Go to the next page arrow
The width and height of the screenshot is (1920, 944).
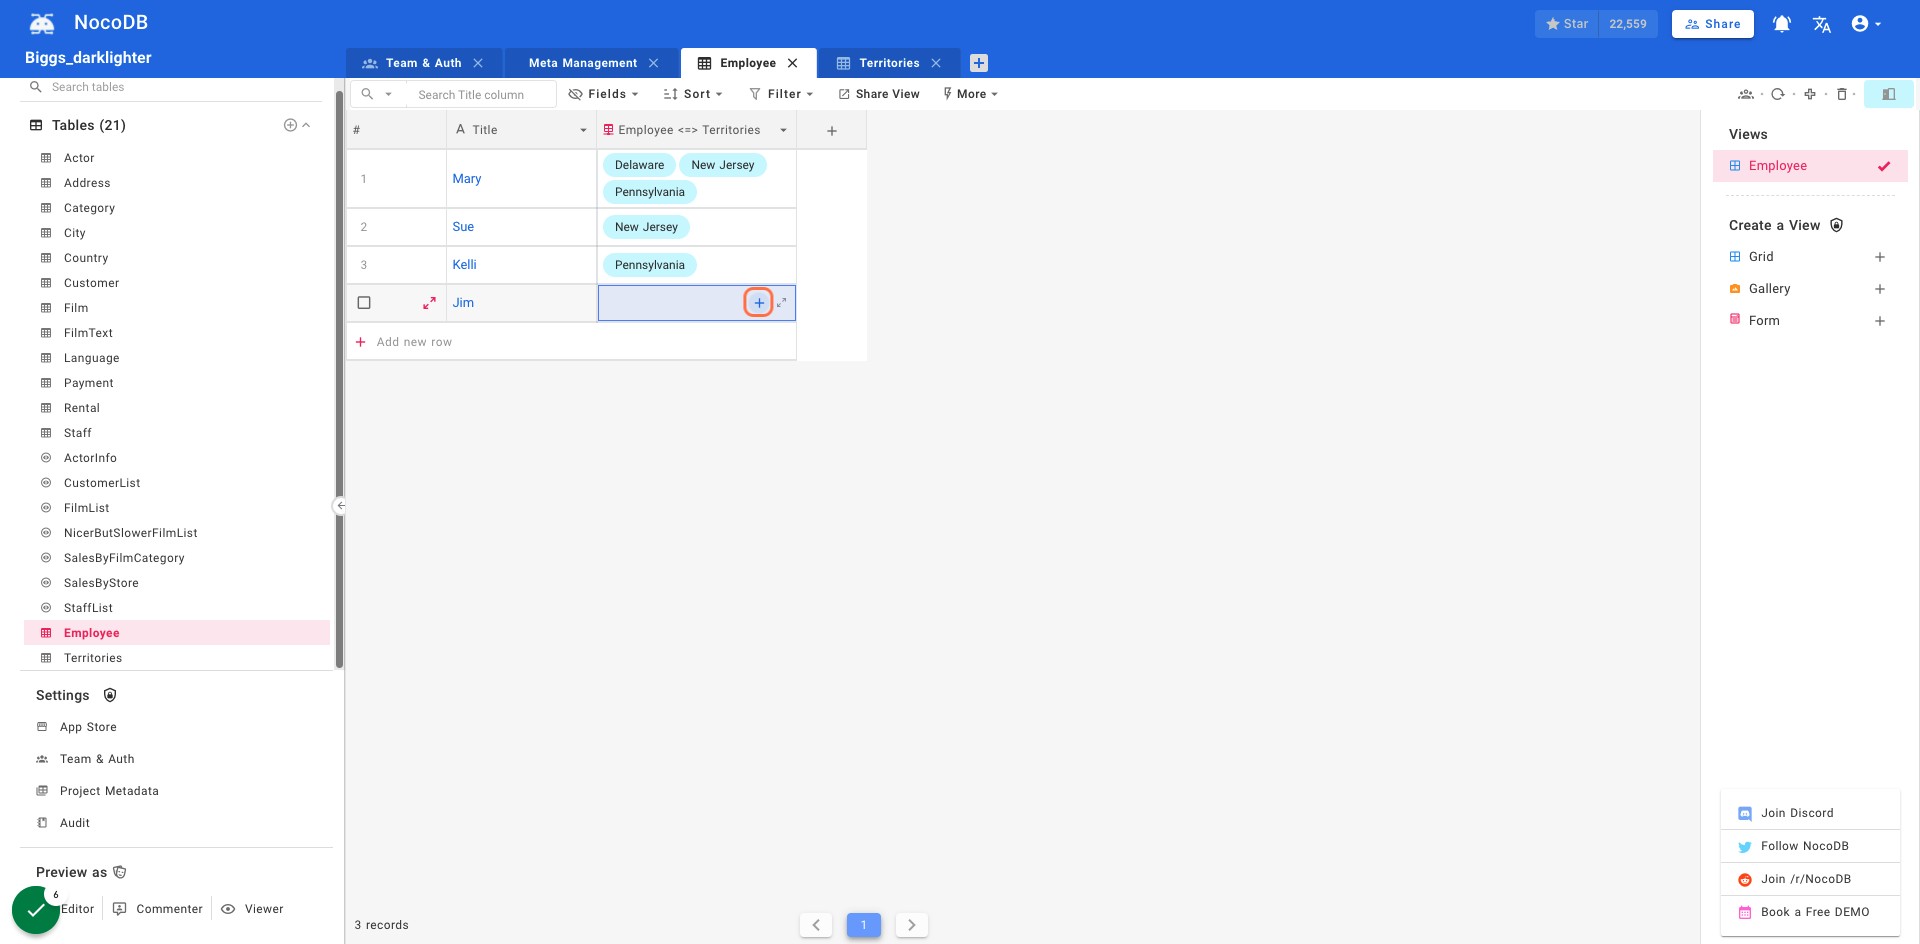pos(912,925)
